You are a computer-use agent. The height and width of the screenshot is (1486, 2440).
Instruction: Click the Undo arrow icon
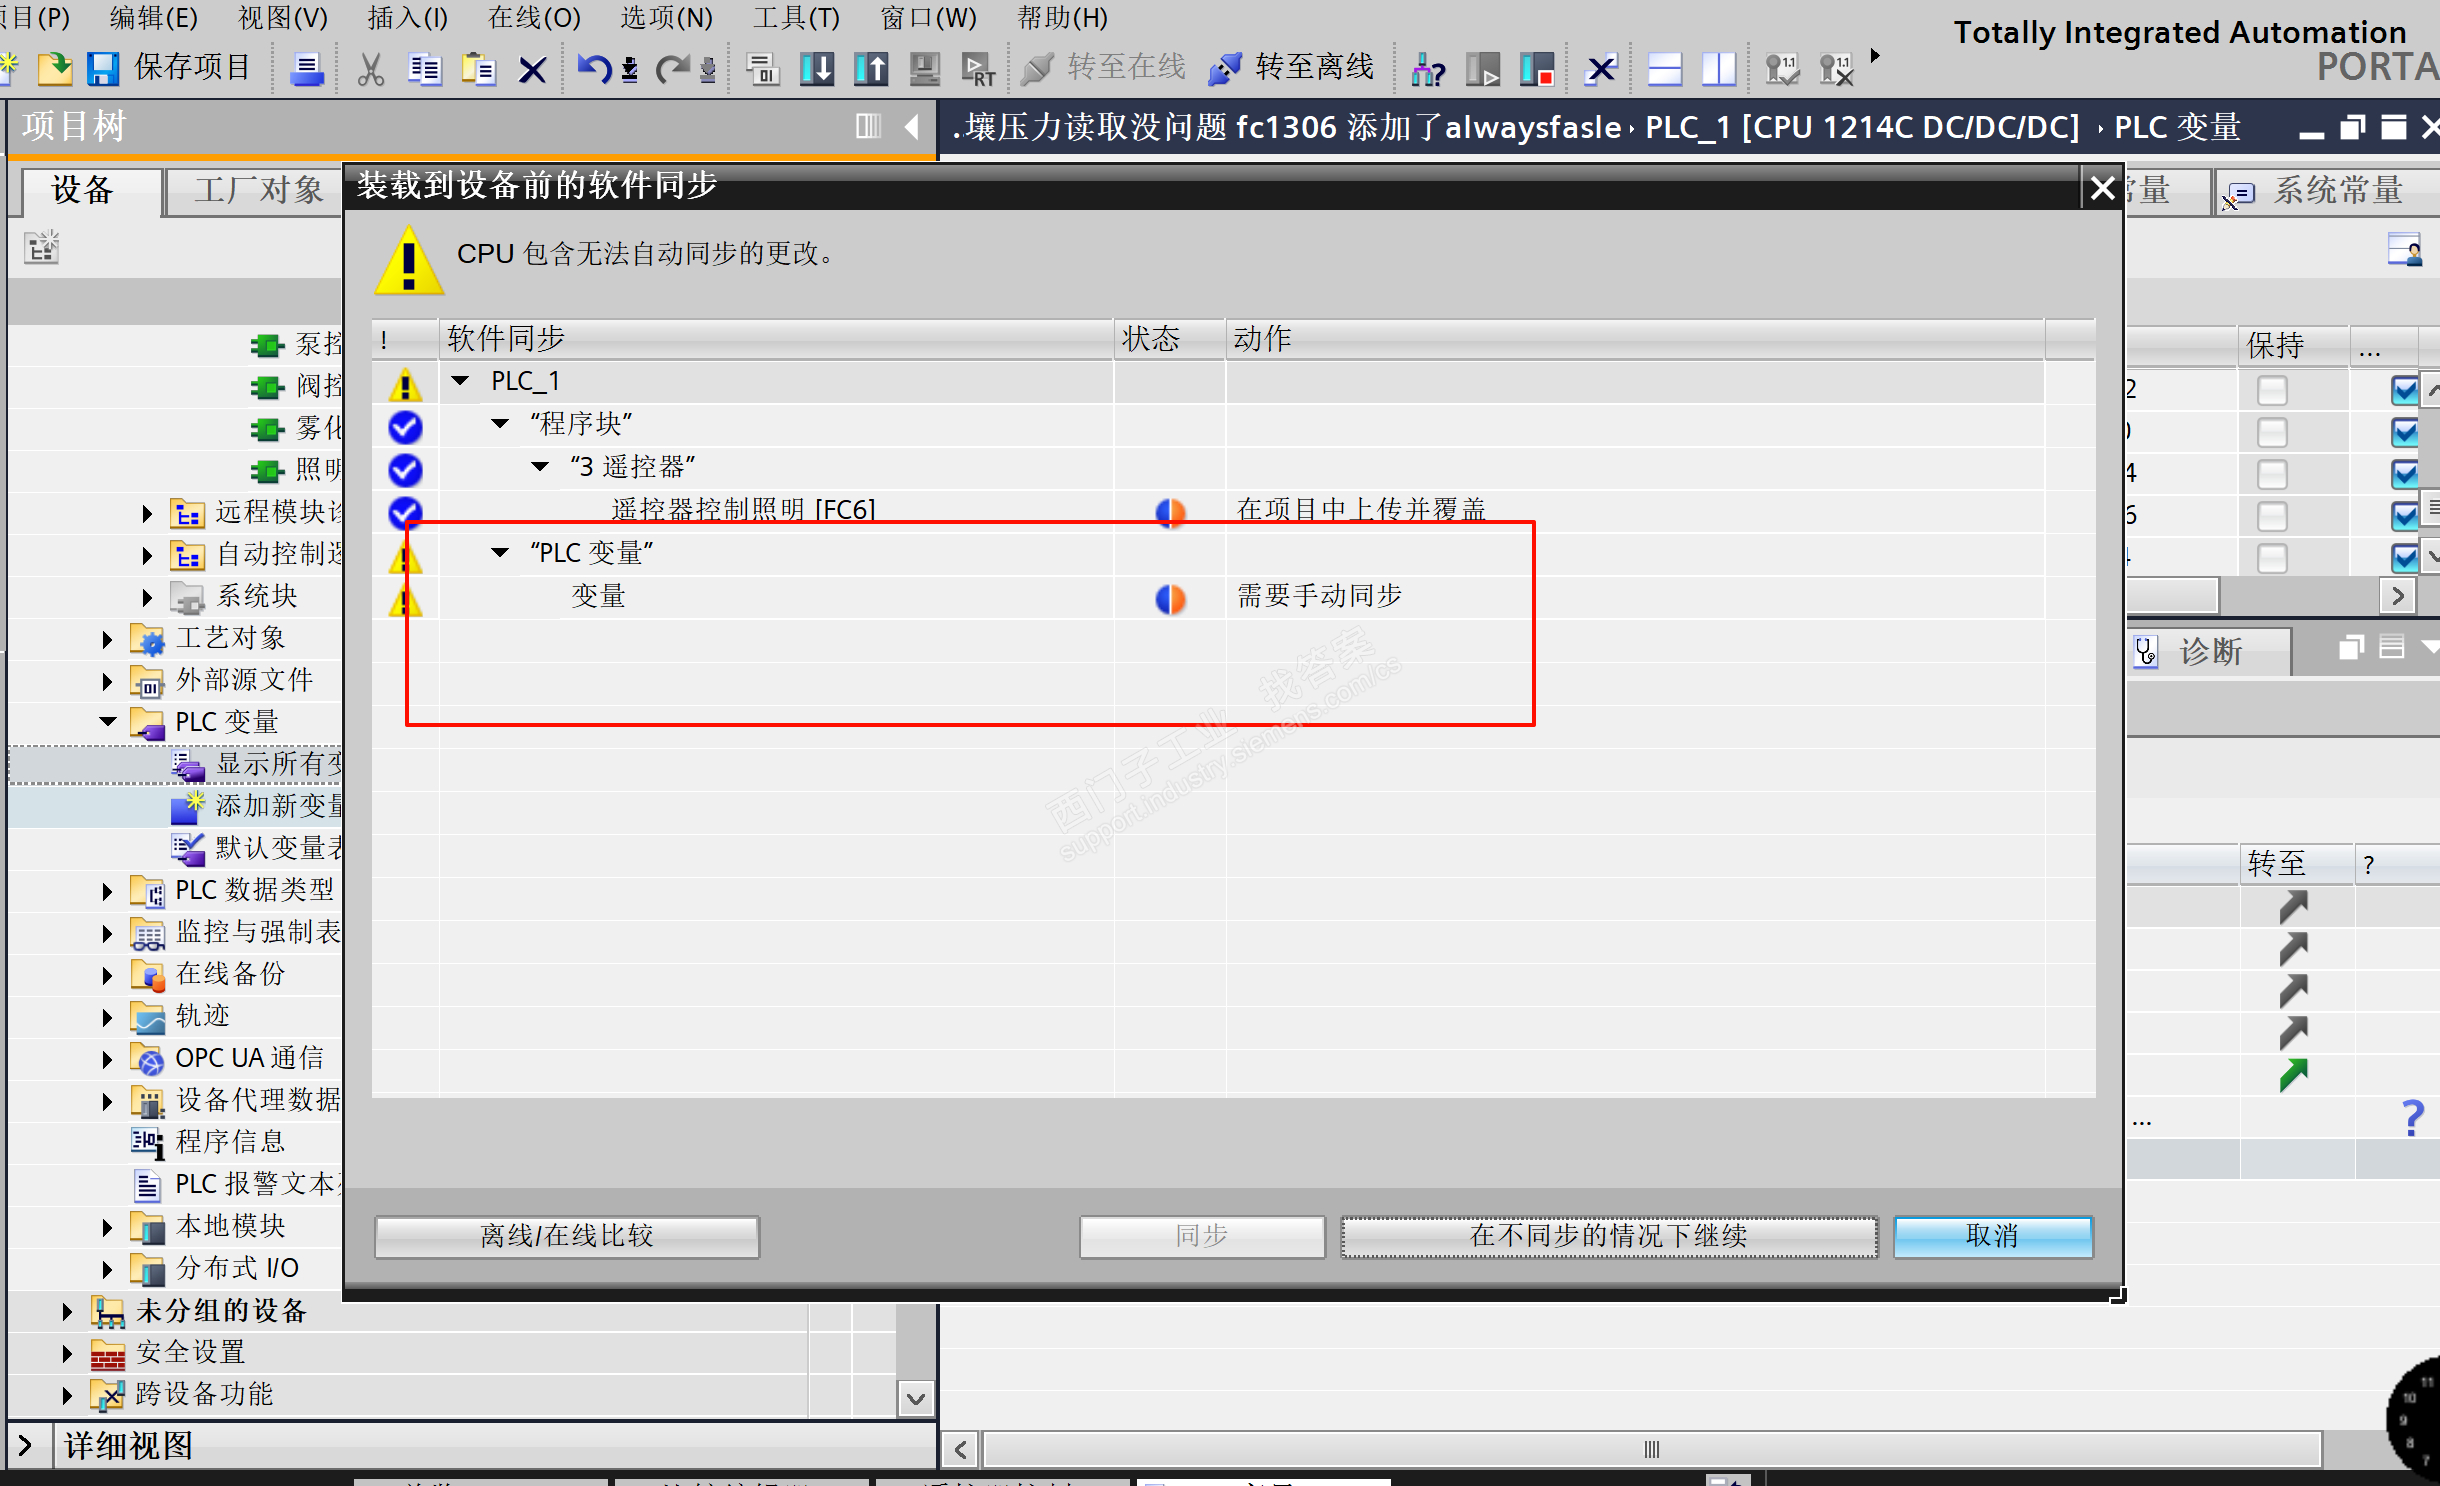[x=594, y=68]
